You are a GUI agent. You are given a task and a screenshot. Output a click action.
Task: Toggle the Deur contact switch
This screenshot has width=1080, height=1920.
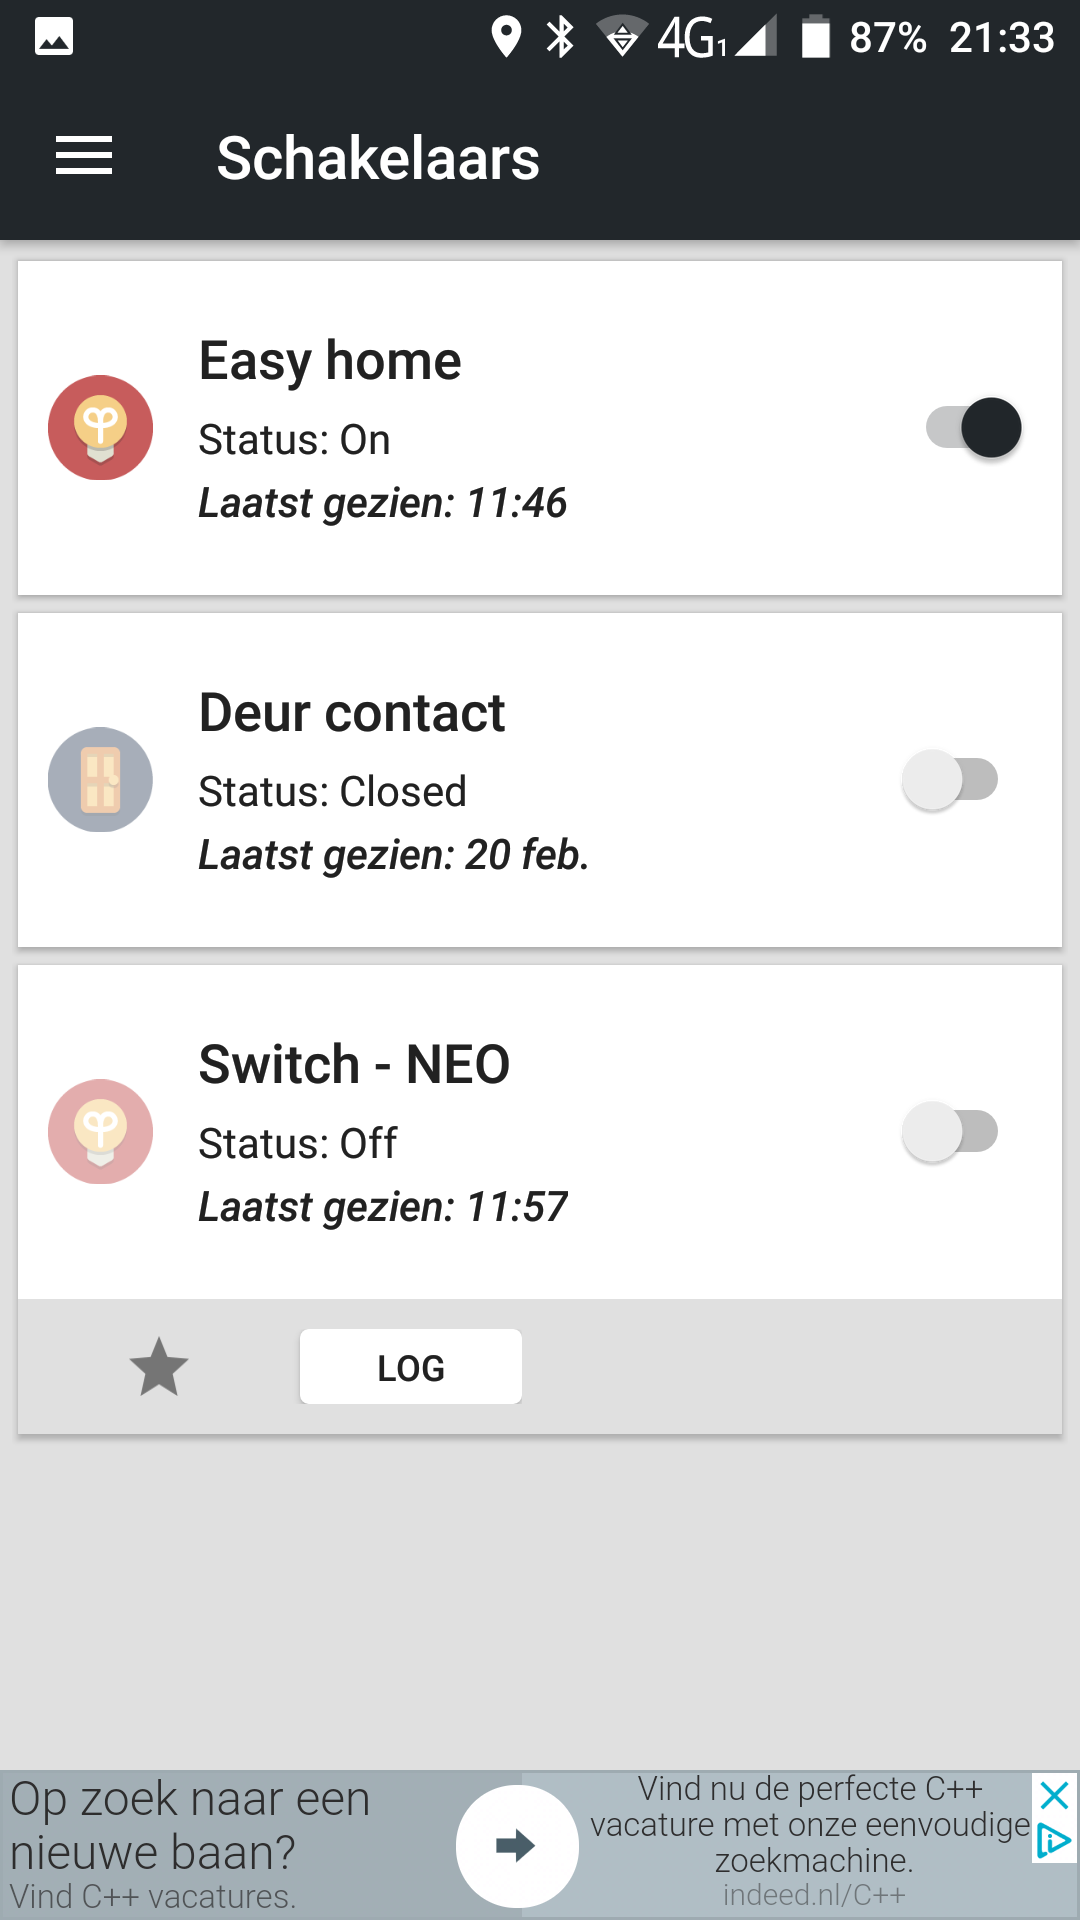(x=950, y=780)
